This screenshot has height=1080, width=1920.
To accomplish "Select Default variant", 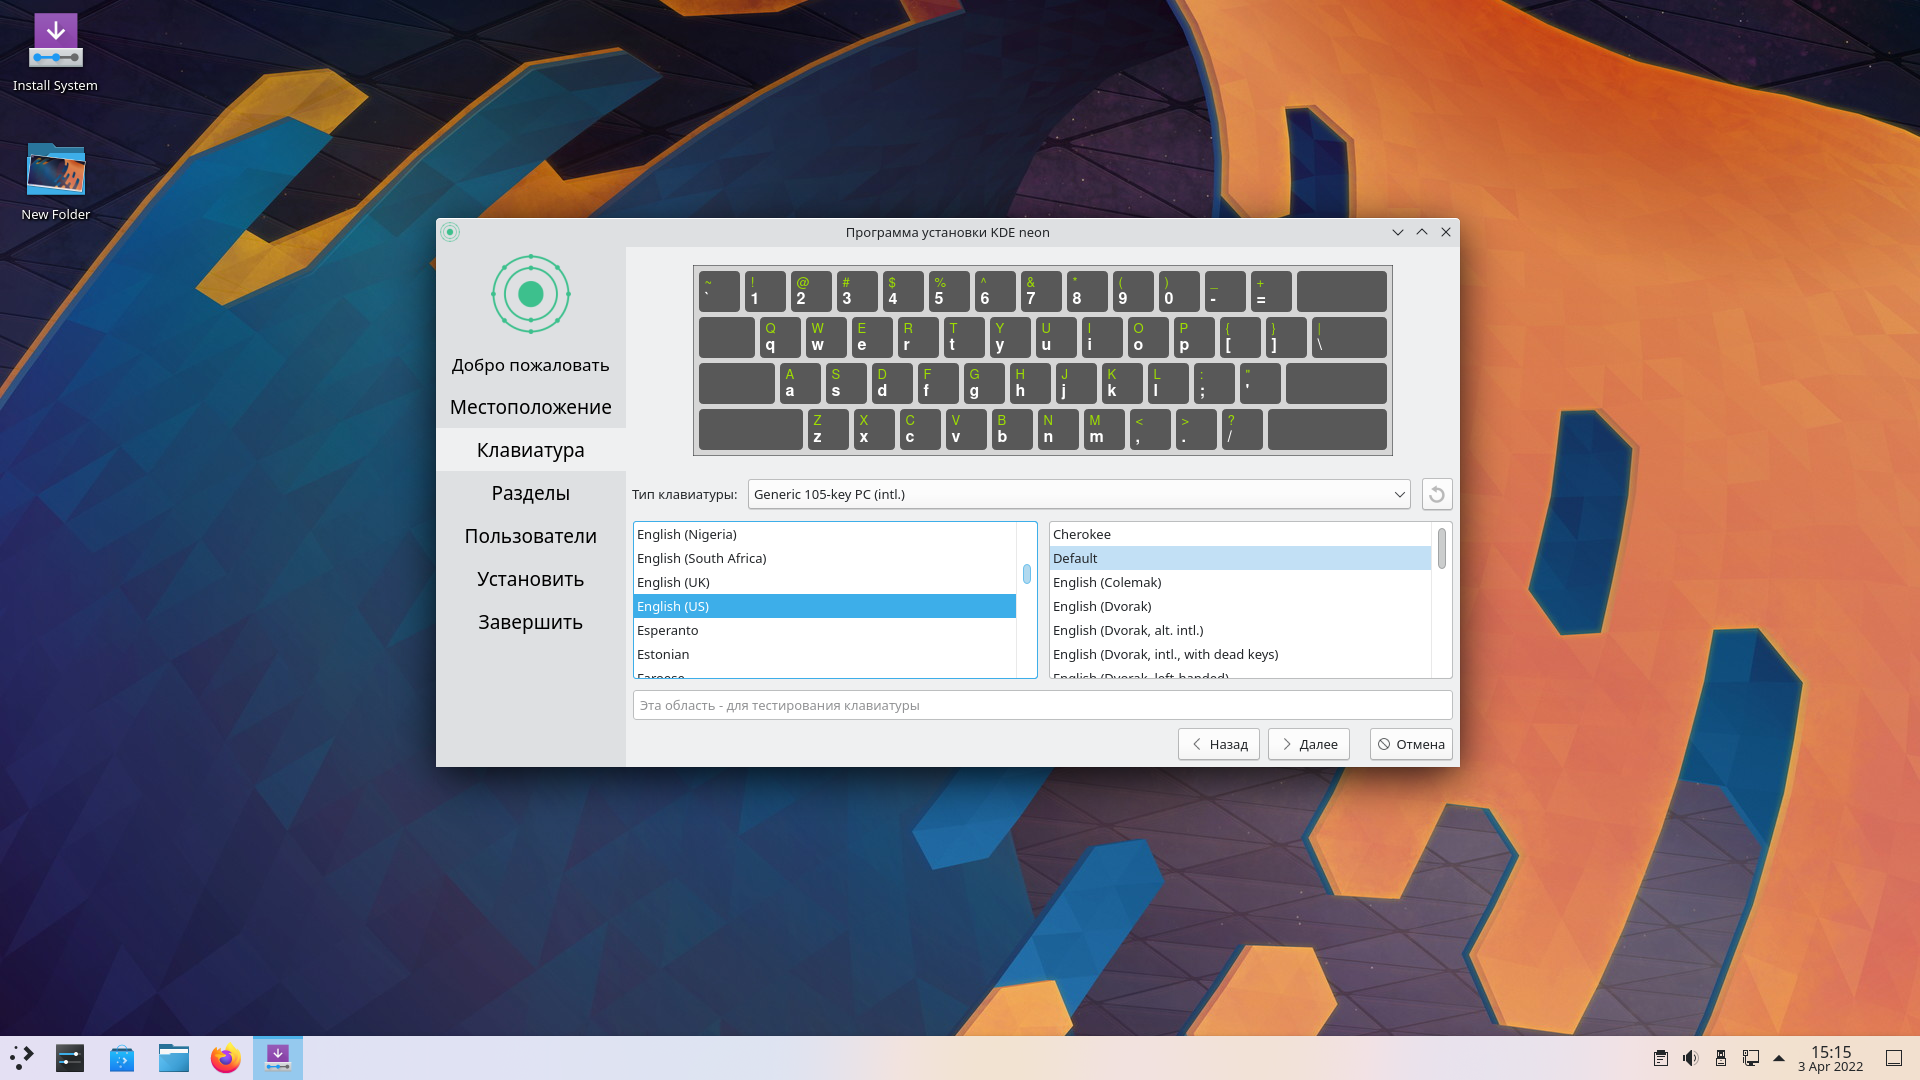I will 1241,558.
